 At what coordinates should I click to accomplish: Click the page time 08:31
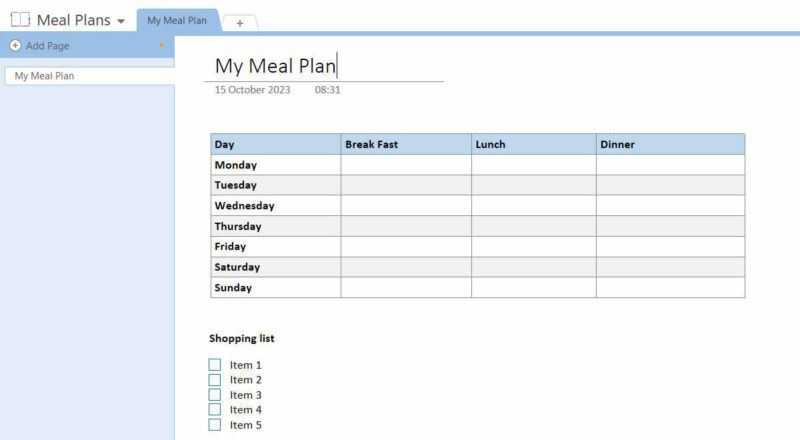pyautogui.click(x=327, y=90)
